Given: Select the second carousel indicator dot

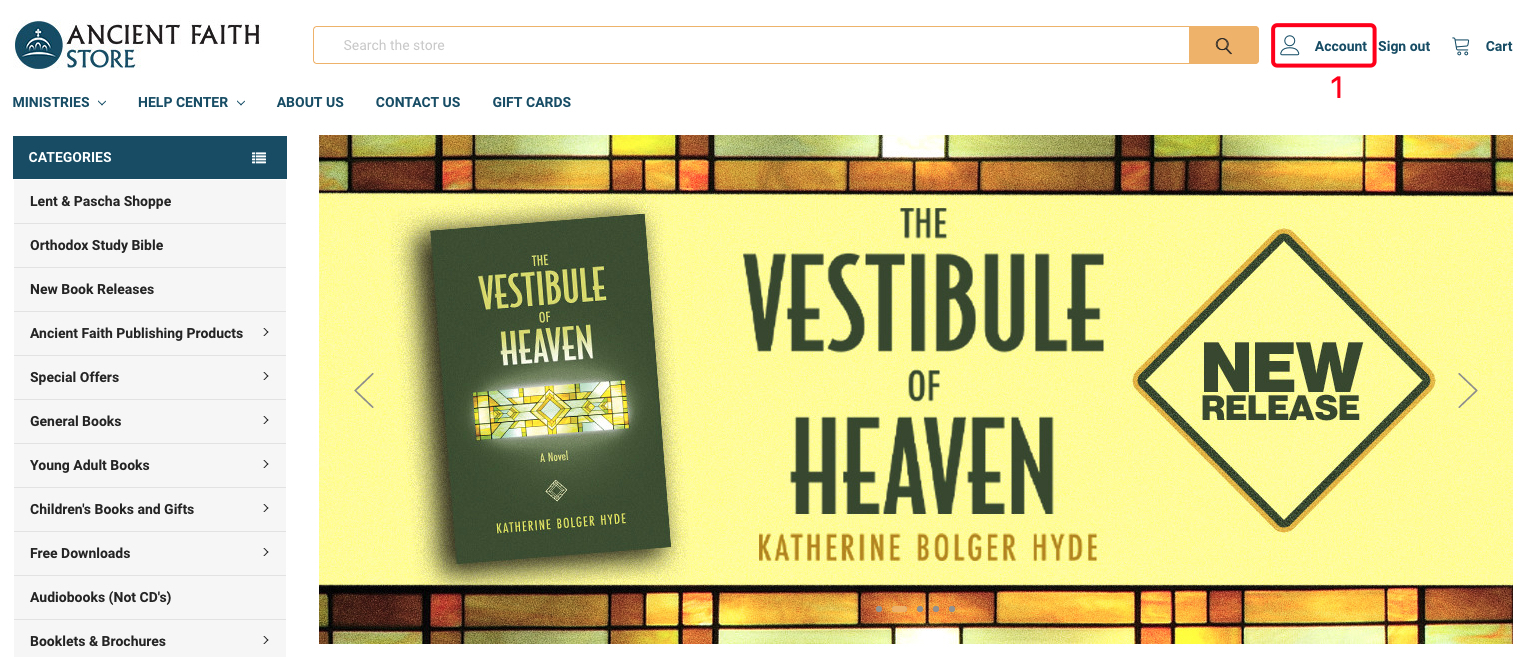Looking at the screenshot, I should (899, 609).
